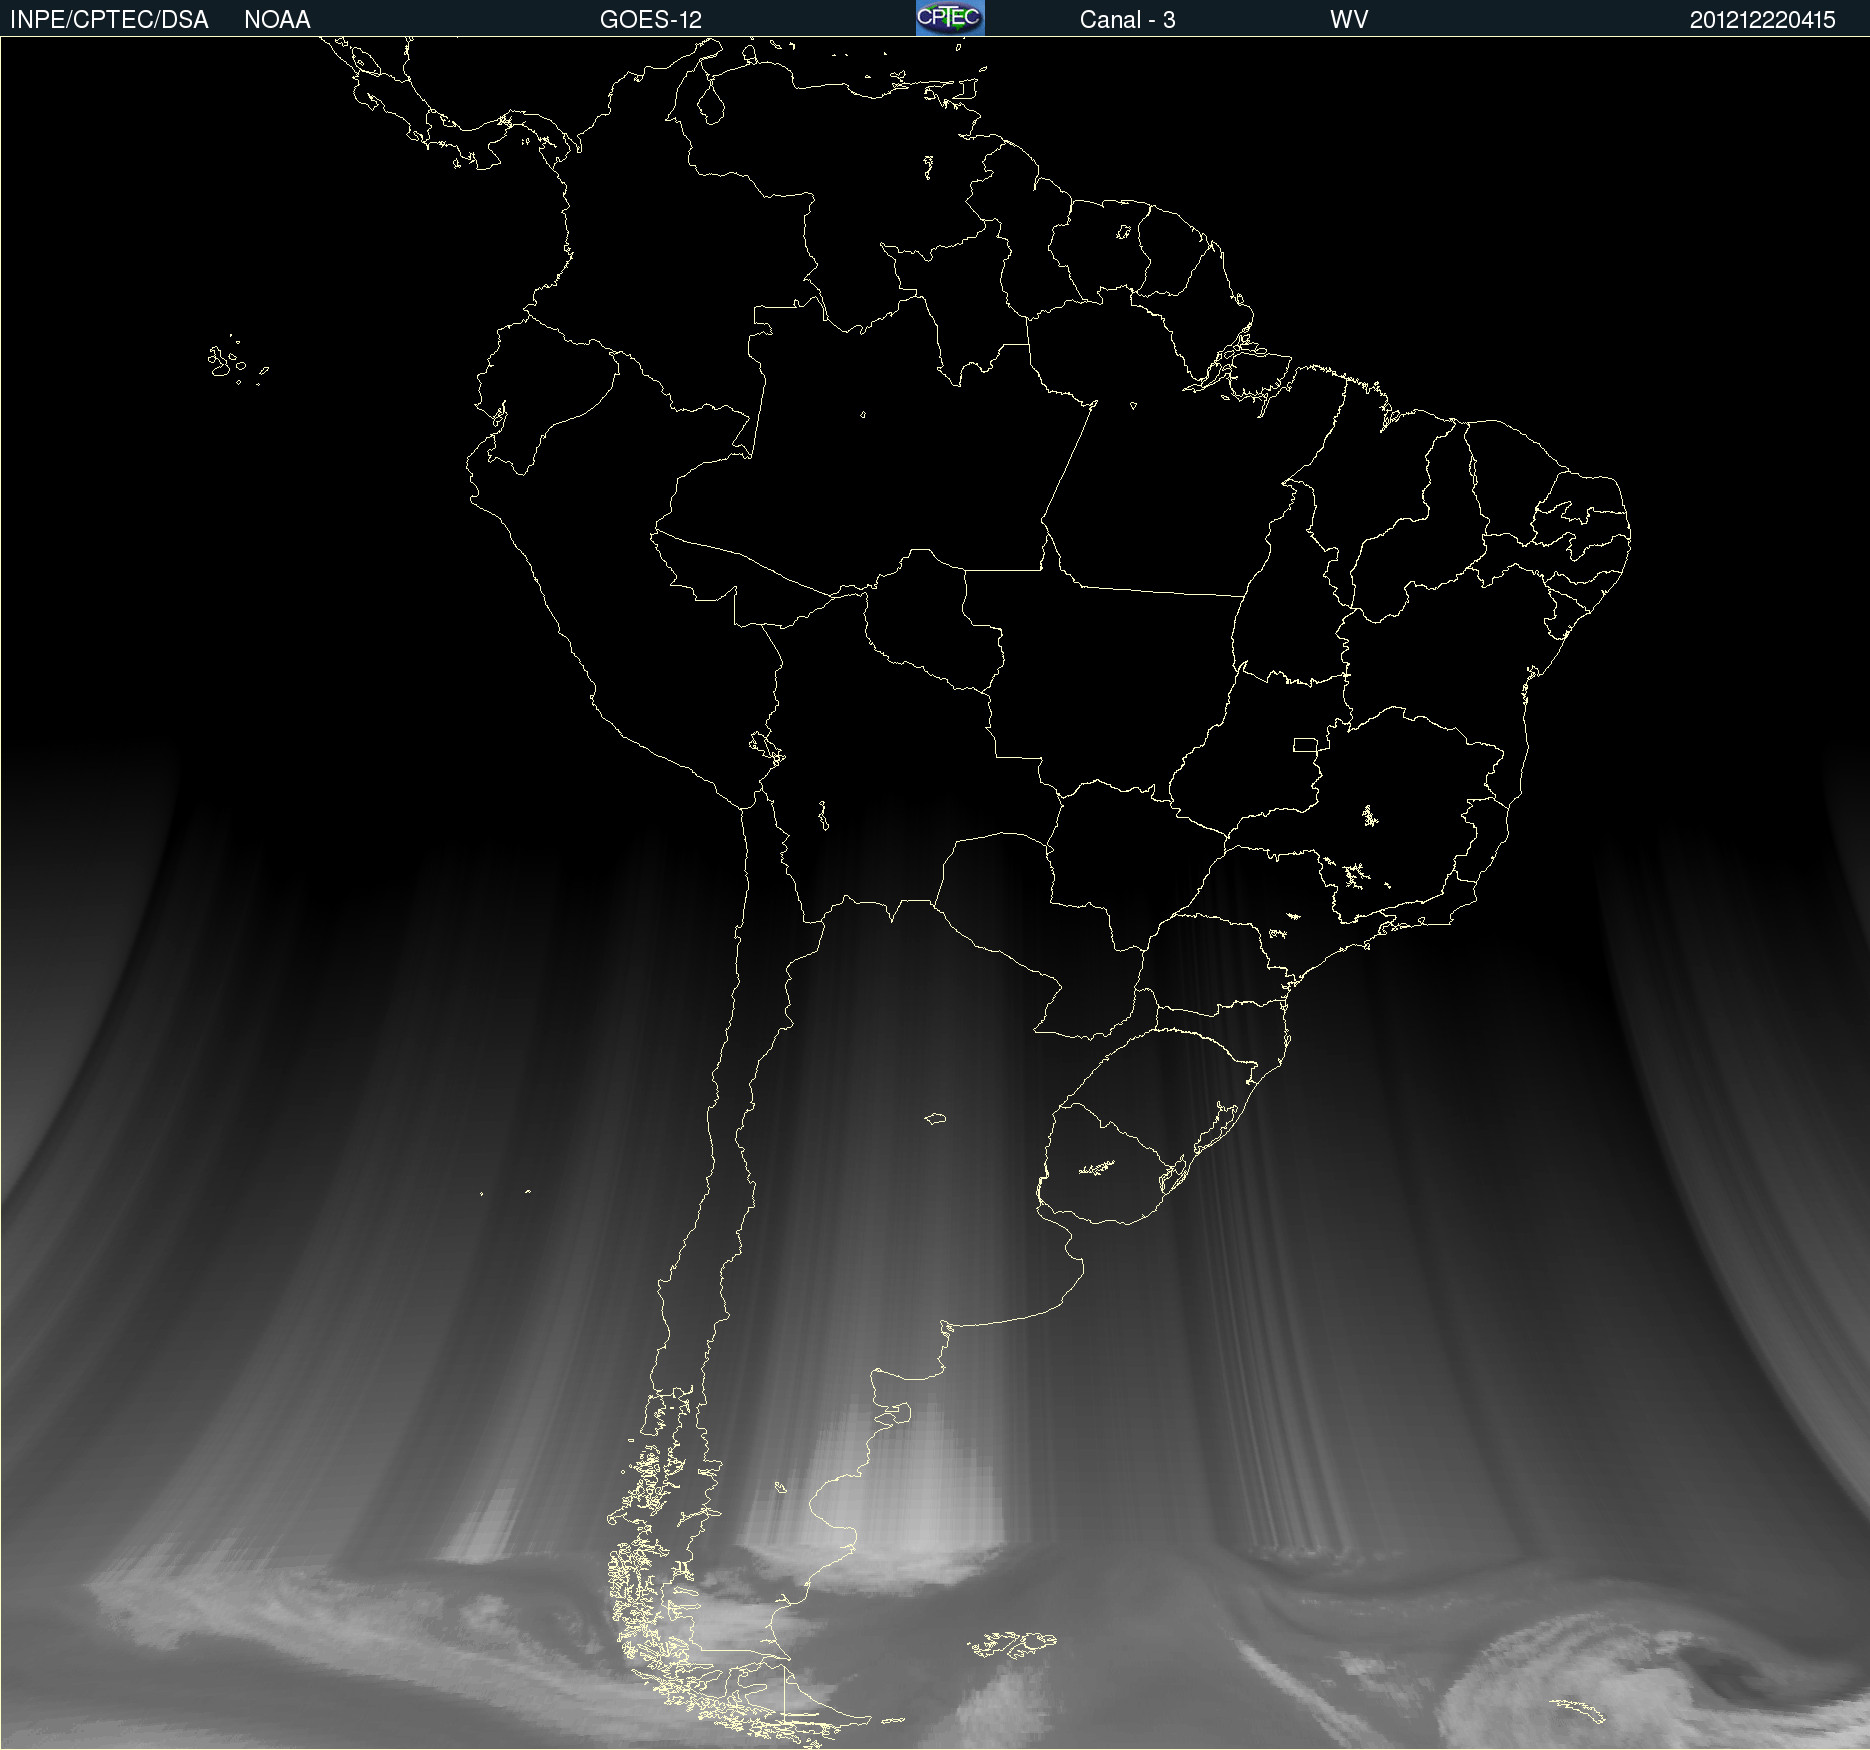Click the CPTEC logo in the header
This screenshot has width=1870, height=1750.
point(950,18)
